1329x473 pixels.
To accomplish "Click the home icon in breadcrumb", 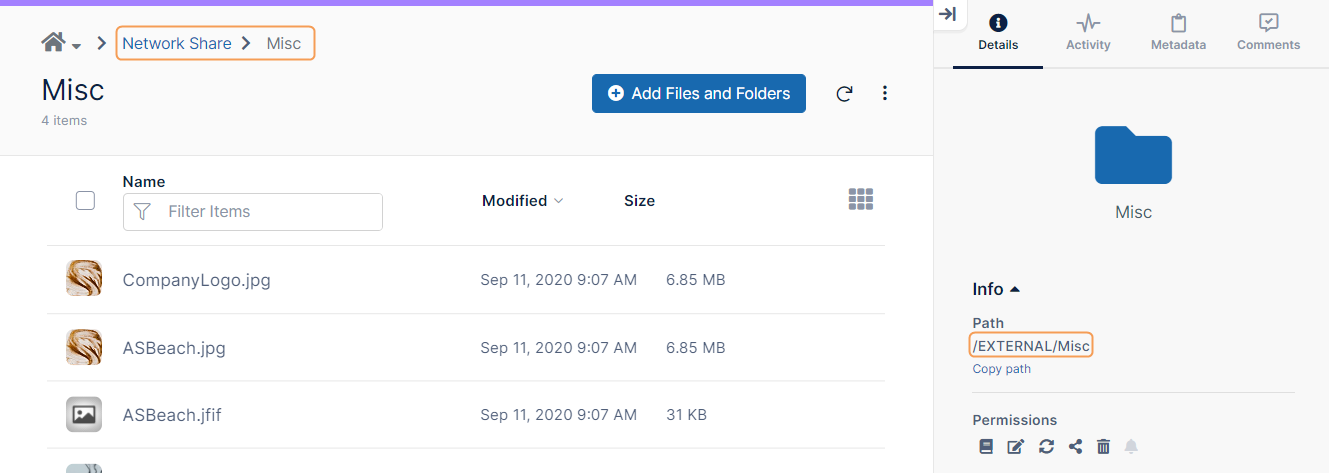I will click(53, 42).
